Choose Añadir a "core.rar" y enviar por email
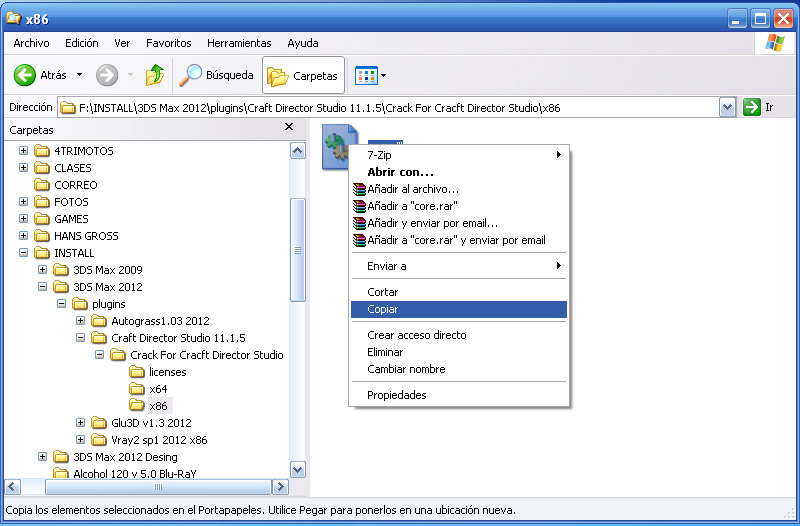The image size is (800, 526). point(459,240)
